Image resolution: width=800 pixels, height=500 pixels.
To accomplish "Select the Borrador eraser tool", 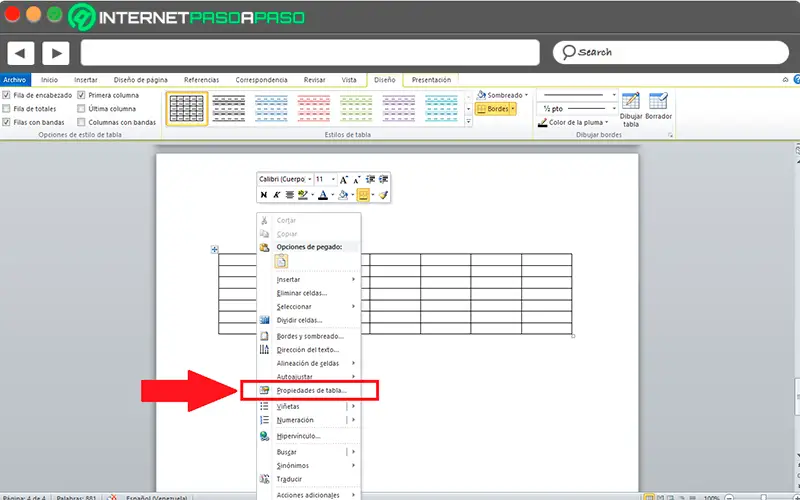I will (658, 101).
